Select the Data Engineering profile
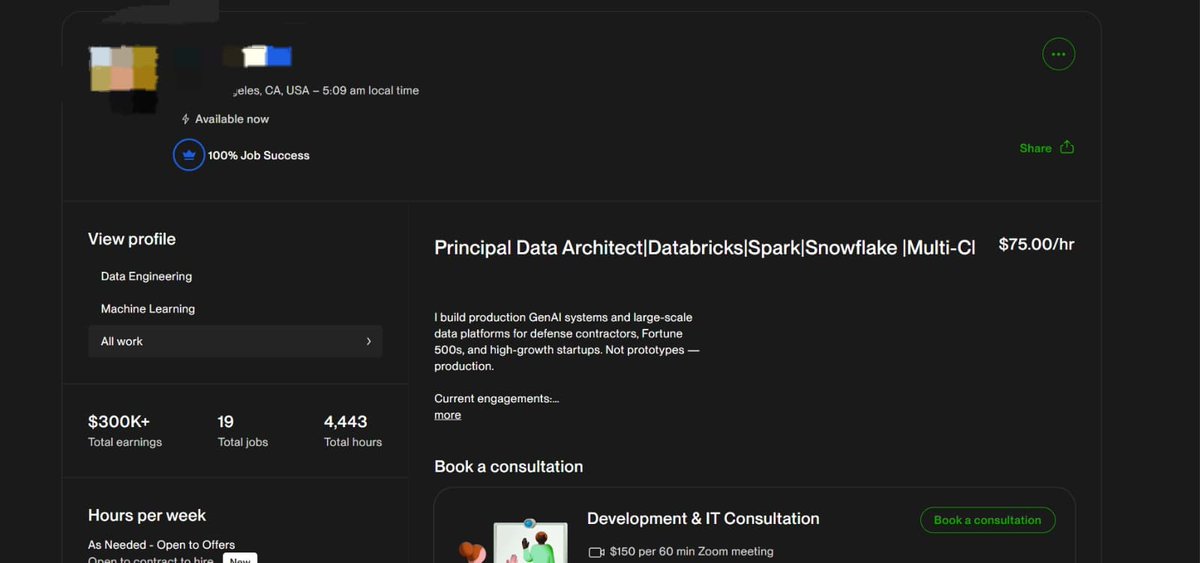 146,276
